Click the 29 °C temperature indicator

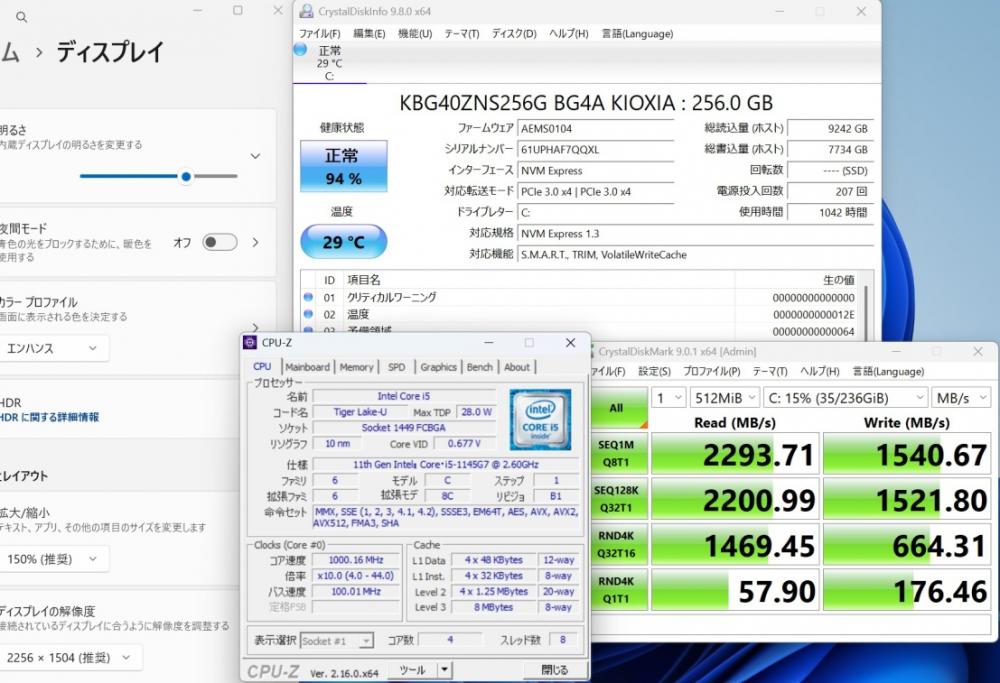[344, 242]
